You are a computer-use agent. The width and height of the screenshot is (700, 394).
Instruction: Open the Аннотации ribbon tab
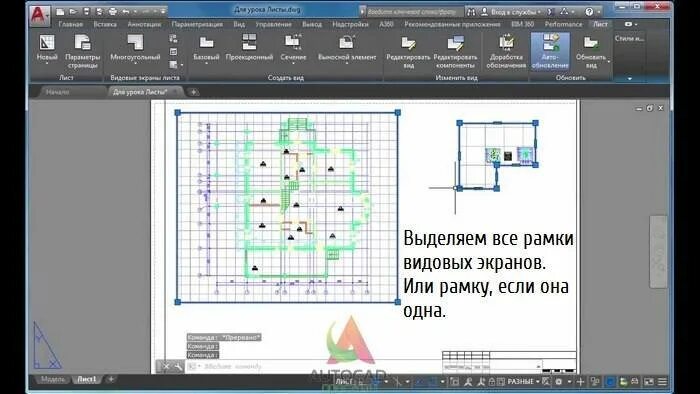(x=144, y=24)
